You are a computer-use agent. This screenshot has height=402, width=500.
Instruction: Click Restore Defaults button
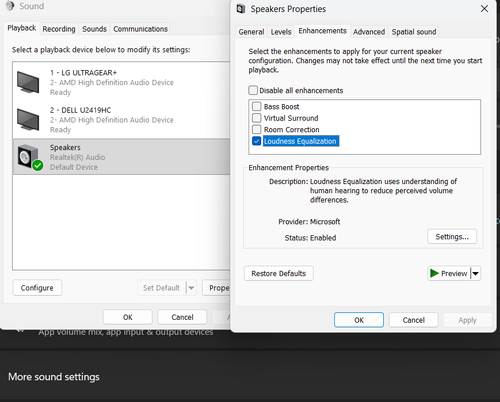pyautogui.click(x=279, y=273)
